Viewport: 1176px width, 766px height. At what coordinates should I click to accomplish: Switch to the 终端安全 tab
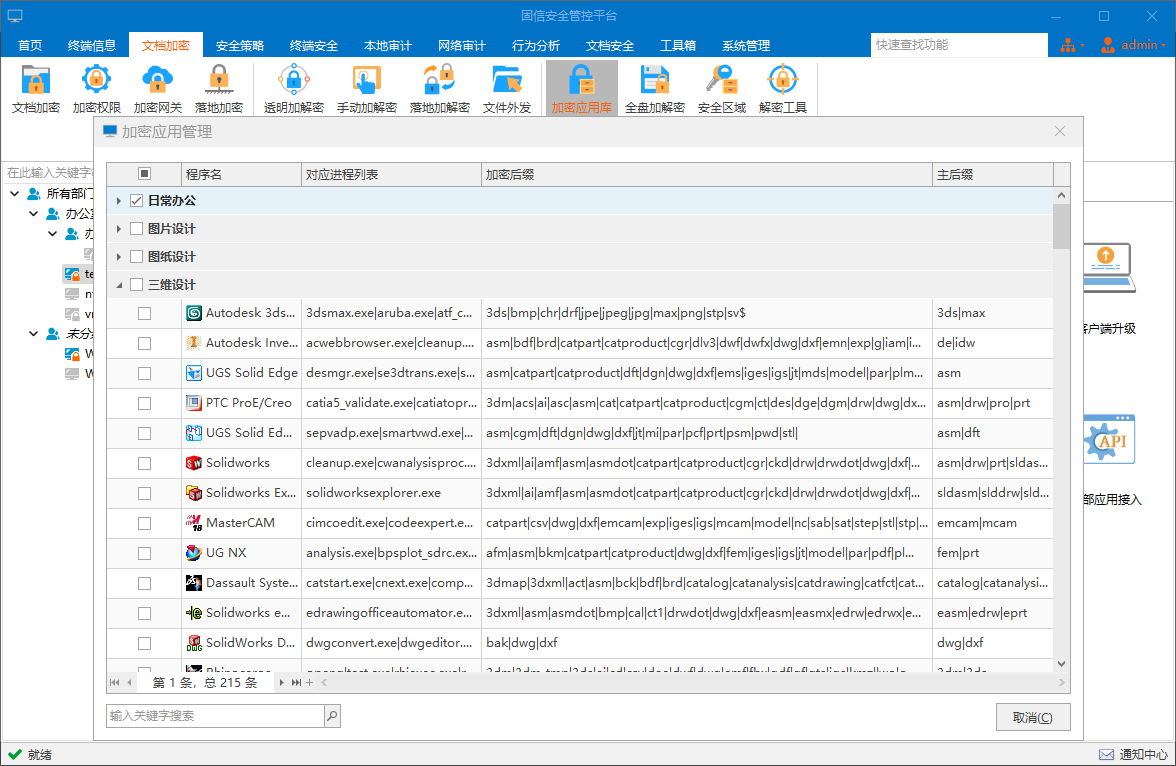[314, 45]
